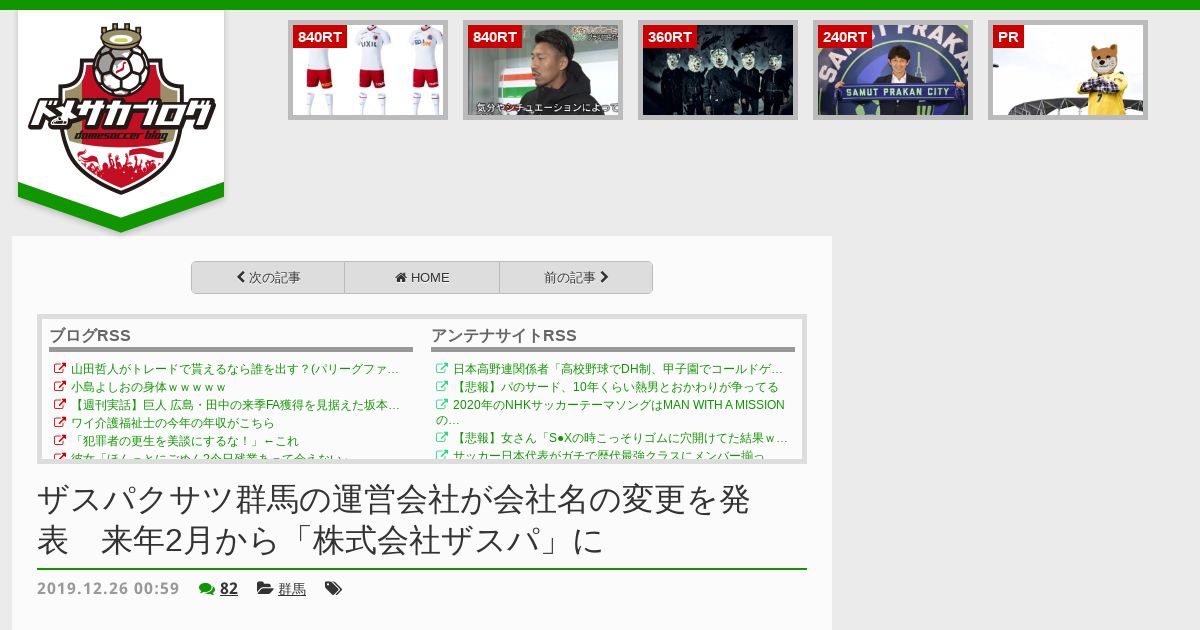Click external-link icon beside 2020年のNHK entry

442,405
